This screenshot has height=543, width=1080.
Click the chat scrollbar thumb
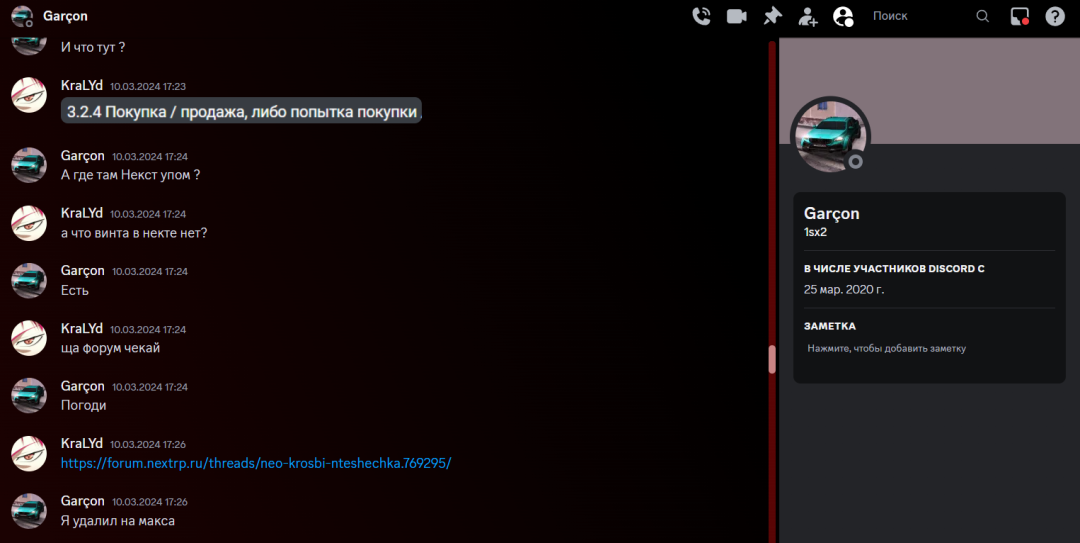click(772, 359)
